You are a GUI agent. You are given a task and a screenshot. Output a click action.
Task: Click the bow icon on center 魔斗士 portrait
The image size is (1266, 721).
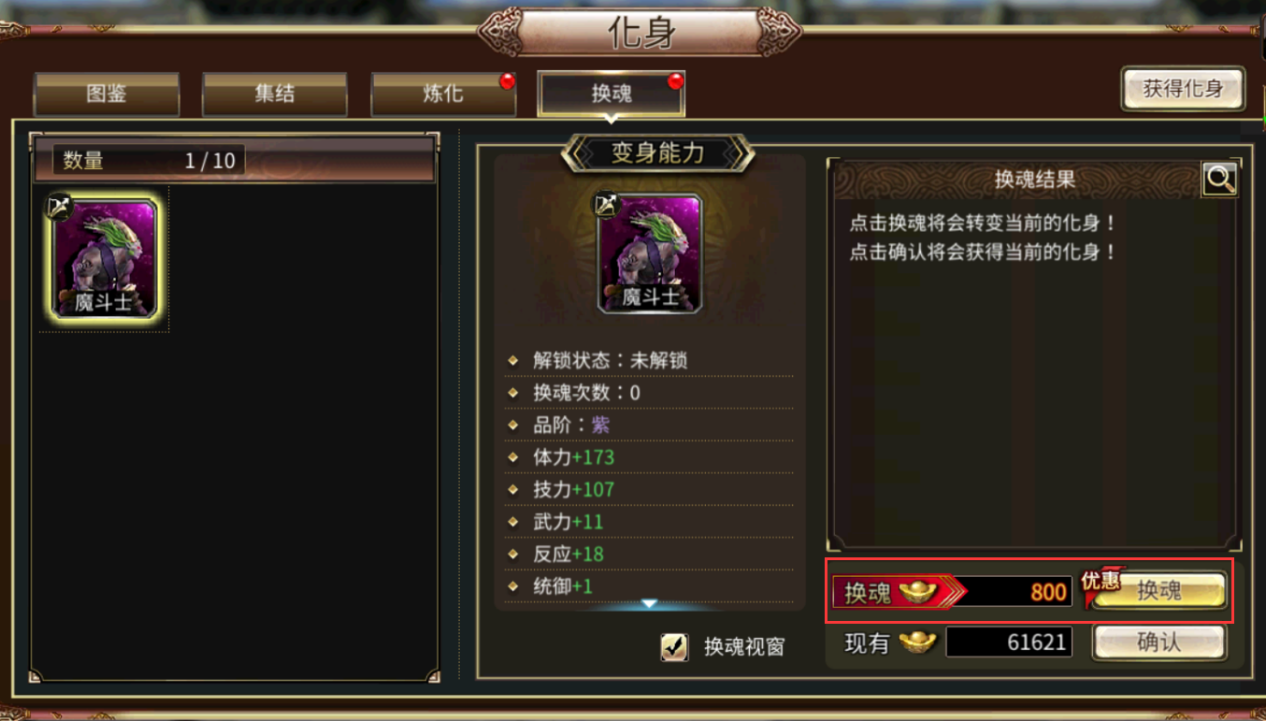(606, 204)
